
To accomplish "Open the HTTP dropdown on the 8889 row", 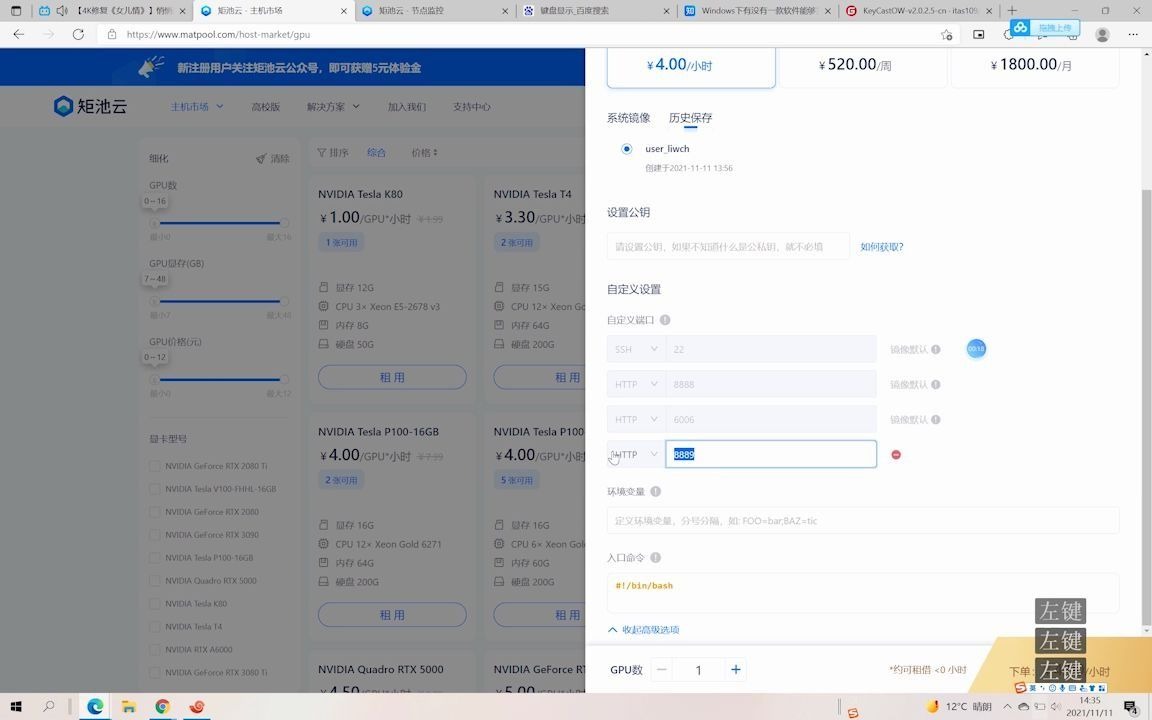I will (x=636, y=455).
